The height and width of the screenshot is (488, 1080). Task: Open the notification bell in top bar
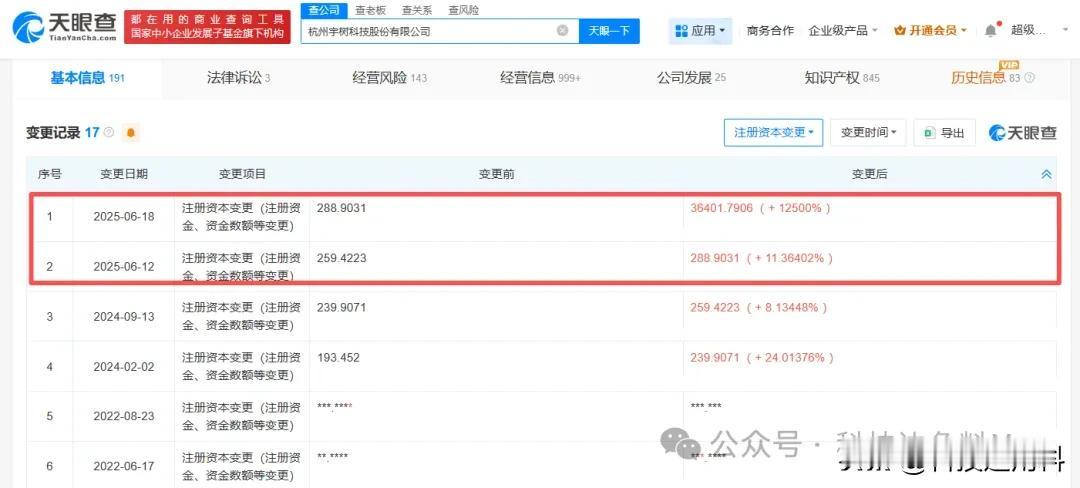(x=990, y=31)
